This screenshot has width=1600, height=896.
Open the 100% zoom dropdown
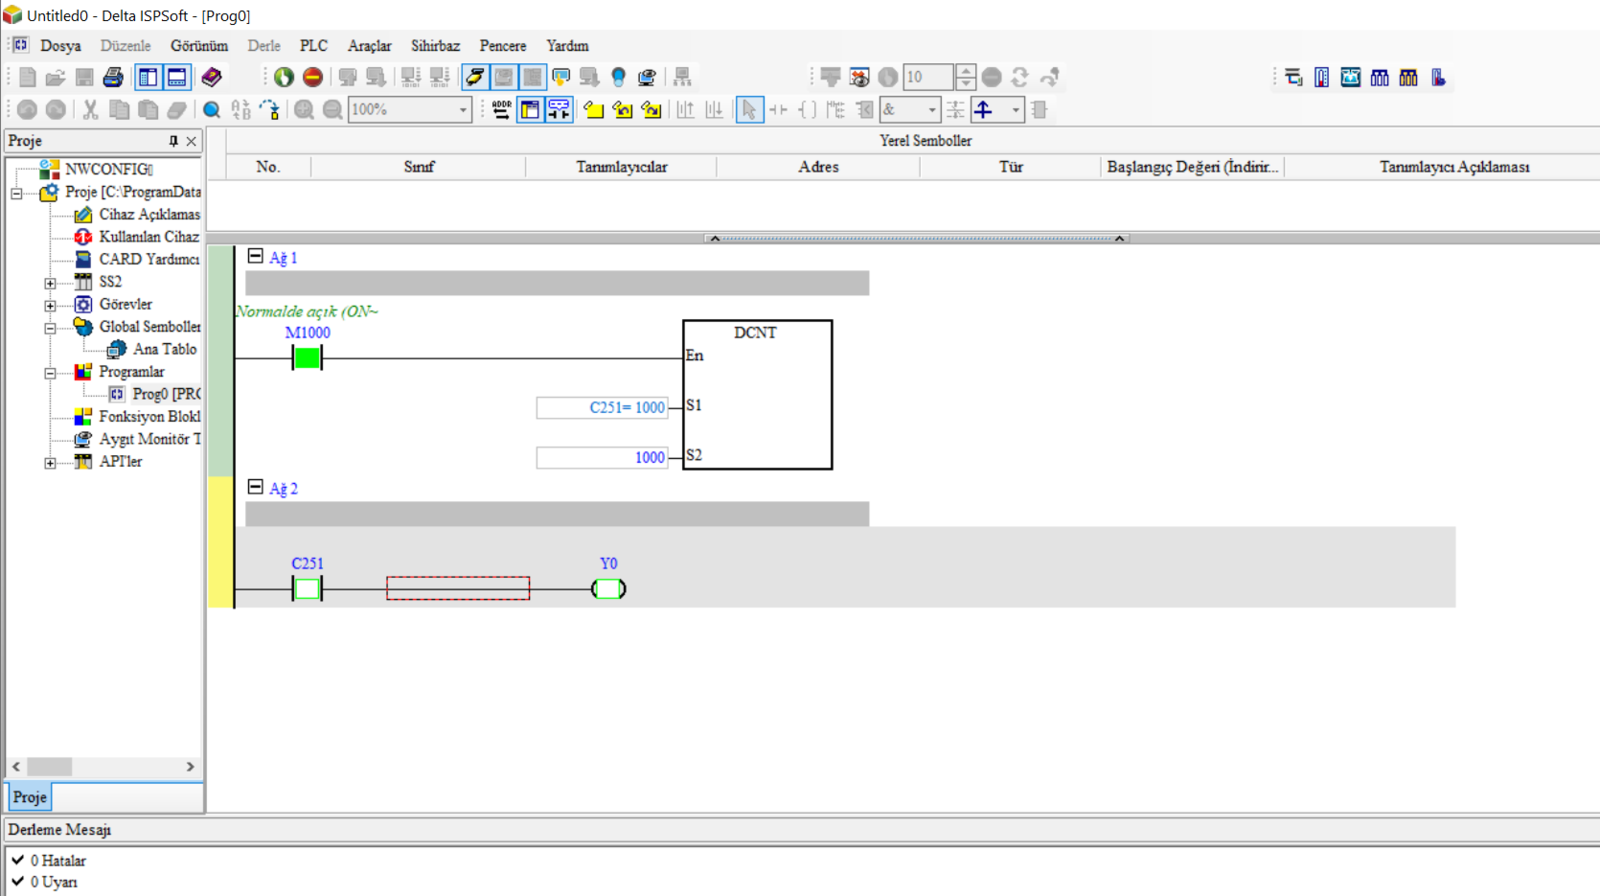coord(463,110)
